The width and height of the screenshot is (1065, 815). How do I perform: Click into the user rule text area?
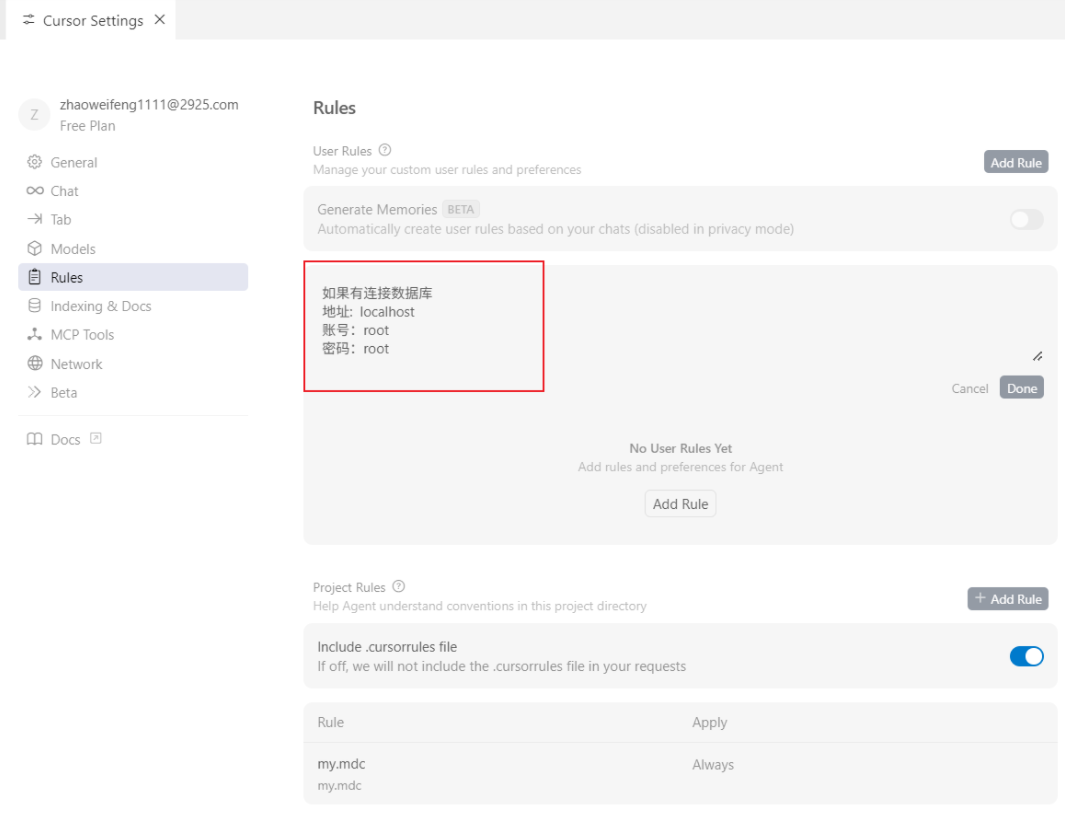680,319
